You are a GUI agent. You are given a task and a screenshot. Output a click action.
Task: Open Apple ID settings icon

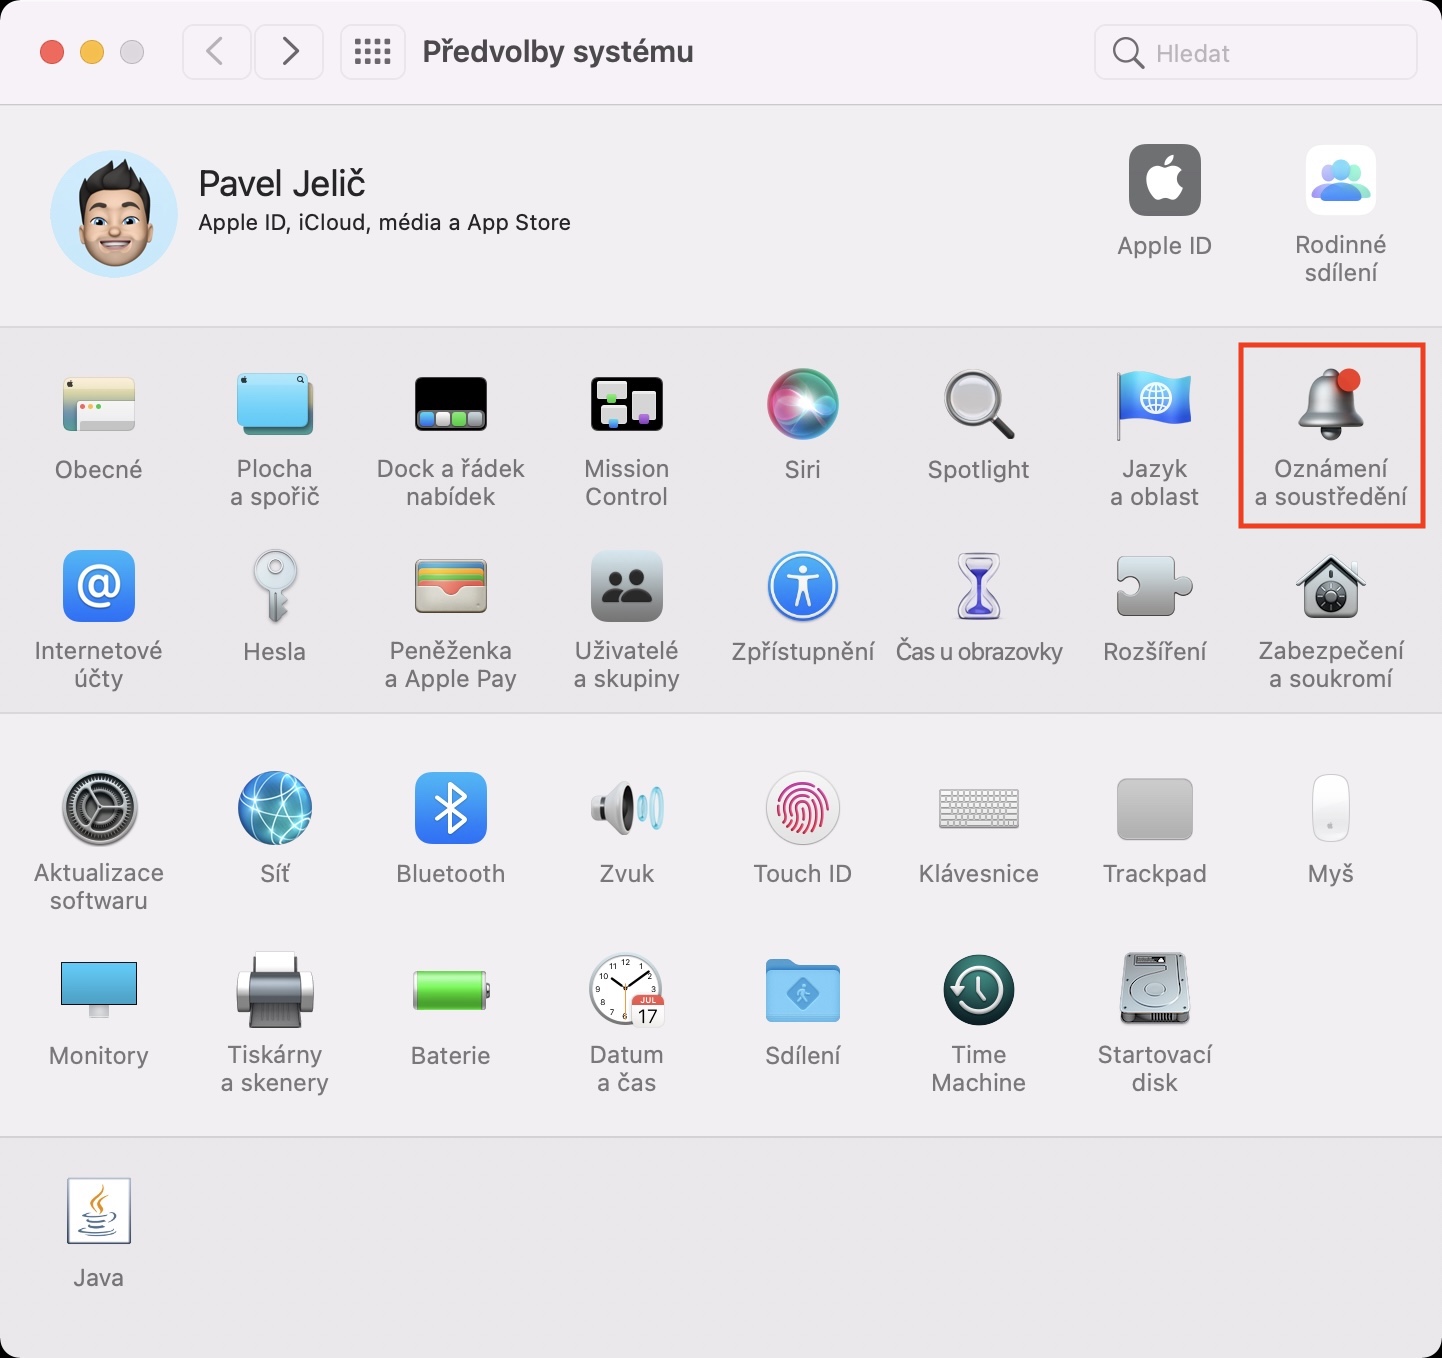coord(1165,180)
